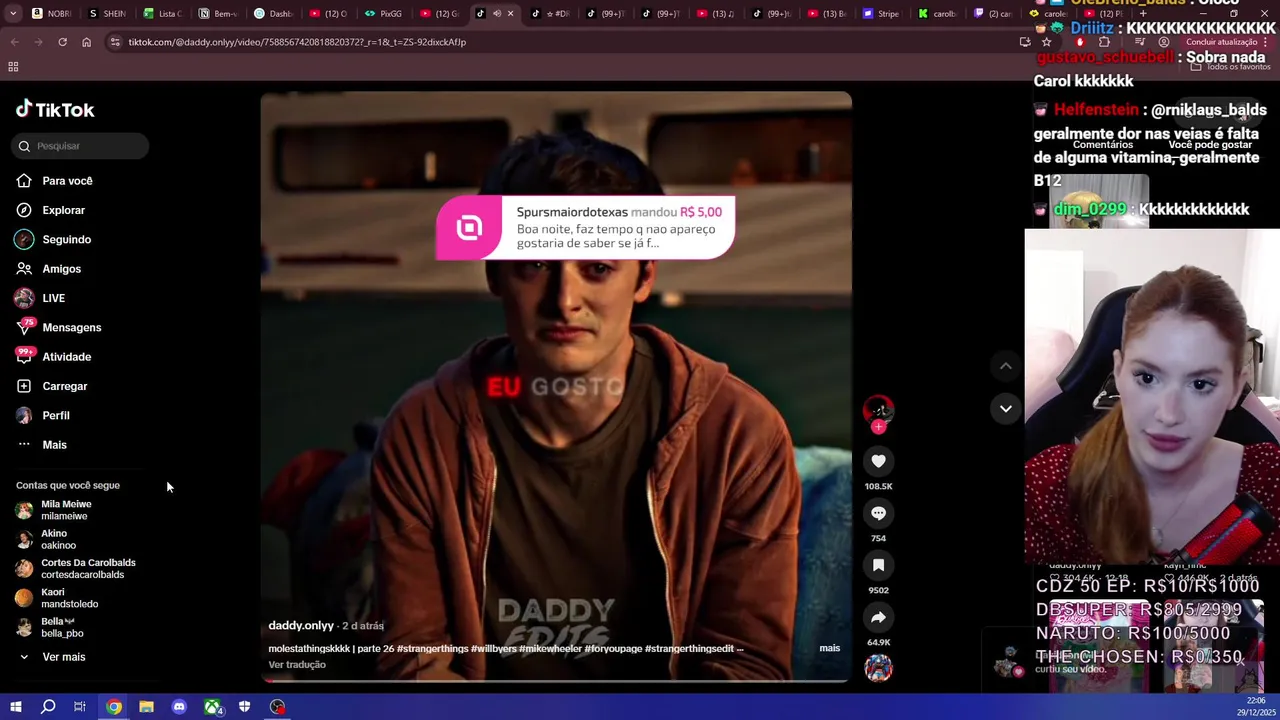Like the video with the heart icon
The image size is (1280, 720).
(878, 461)
